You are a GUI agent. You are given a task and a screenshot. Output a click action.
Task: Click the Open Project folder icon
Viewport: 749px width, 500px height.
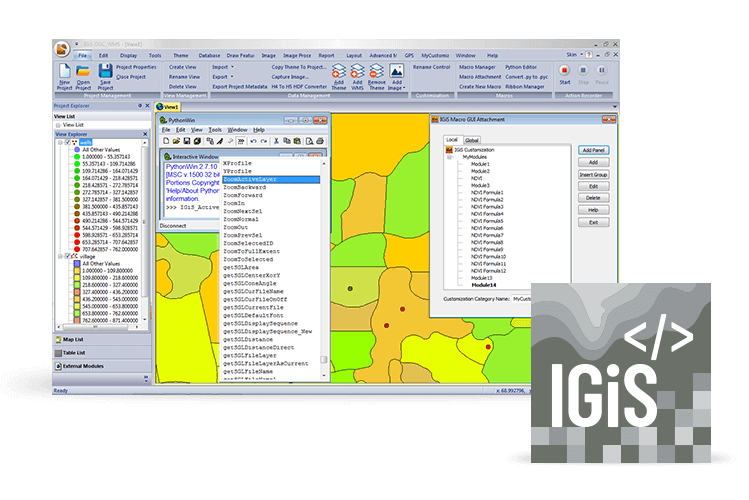coord(83,71)
